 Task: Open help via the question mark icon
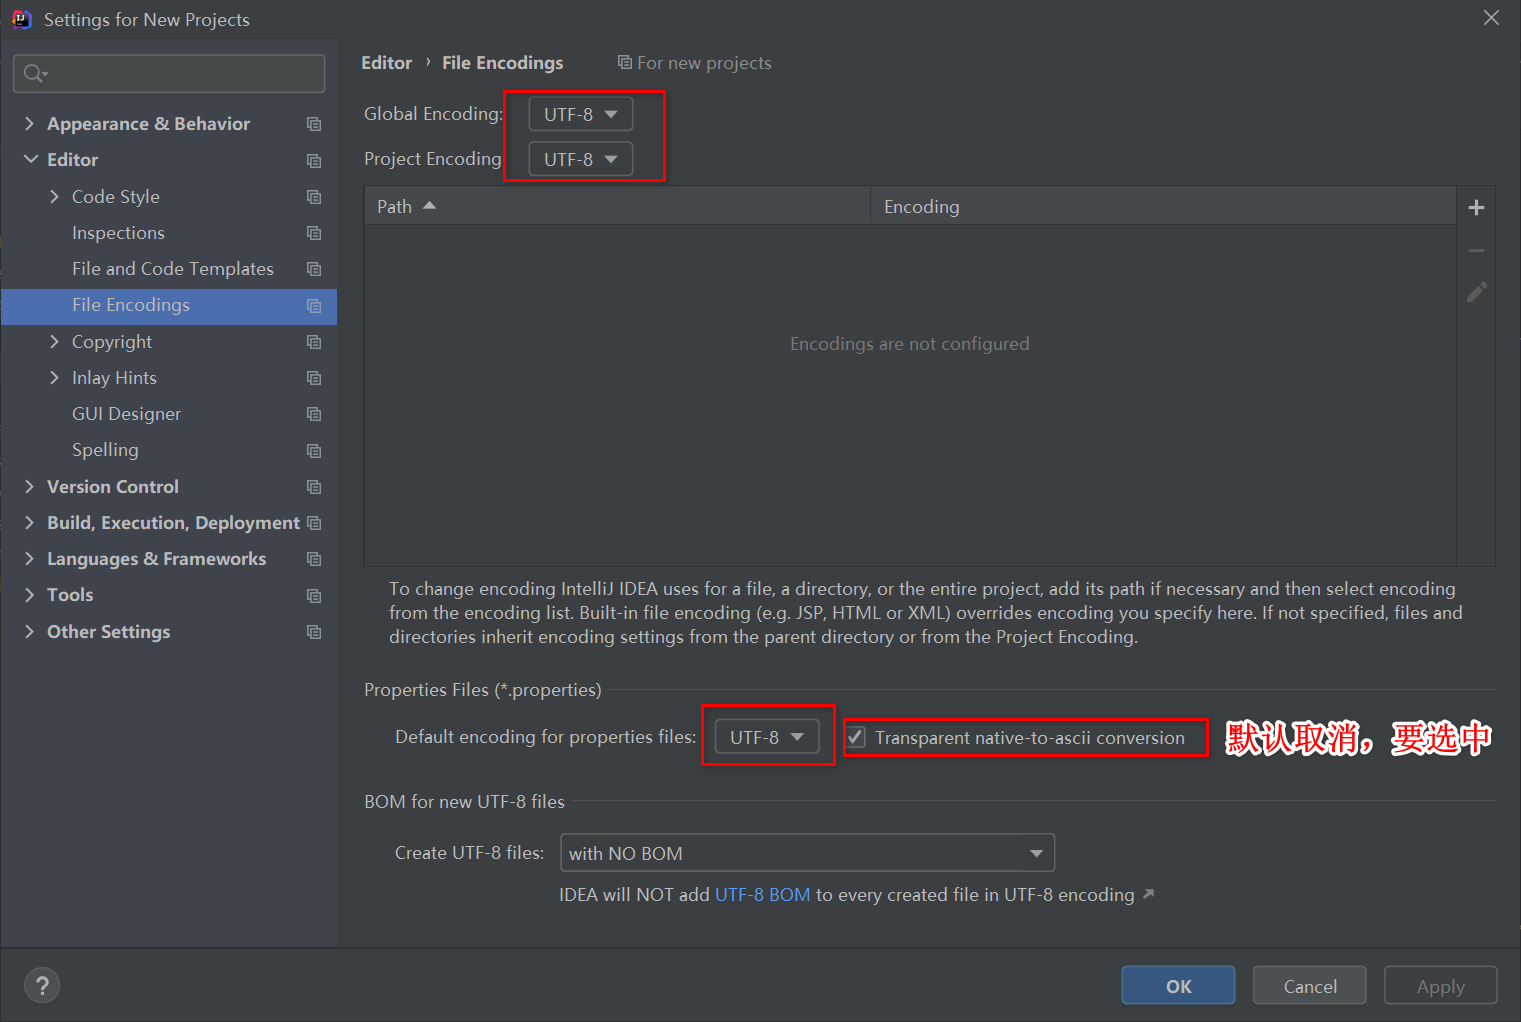(x=41, y=985)
